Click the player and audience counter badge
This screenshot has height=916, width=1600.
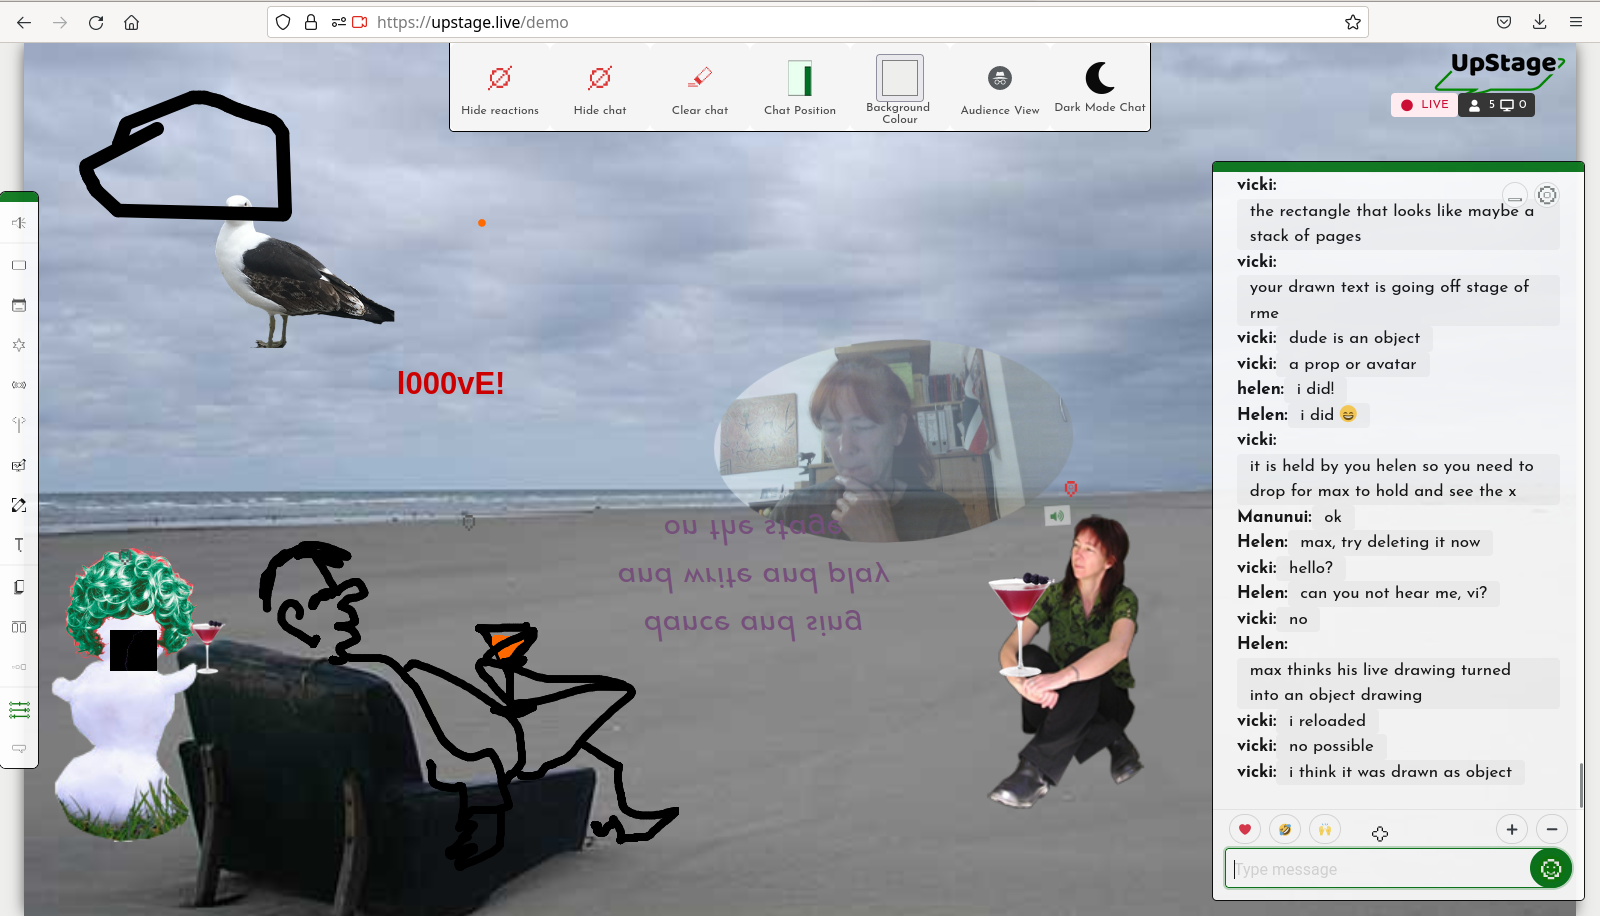point(1496,105)
